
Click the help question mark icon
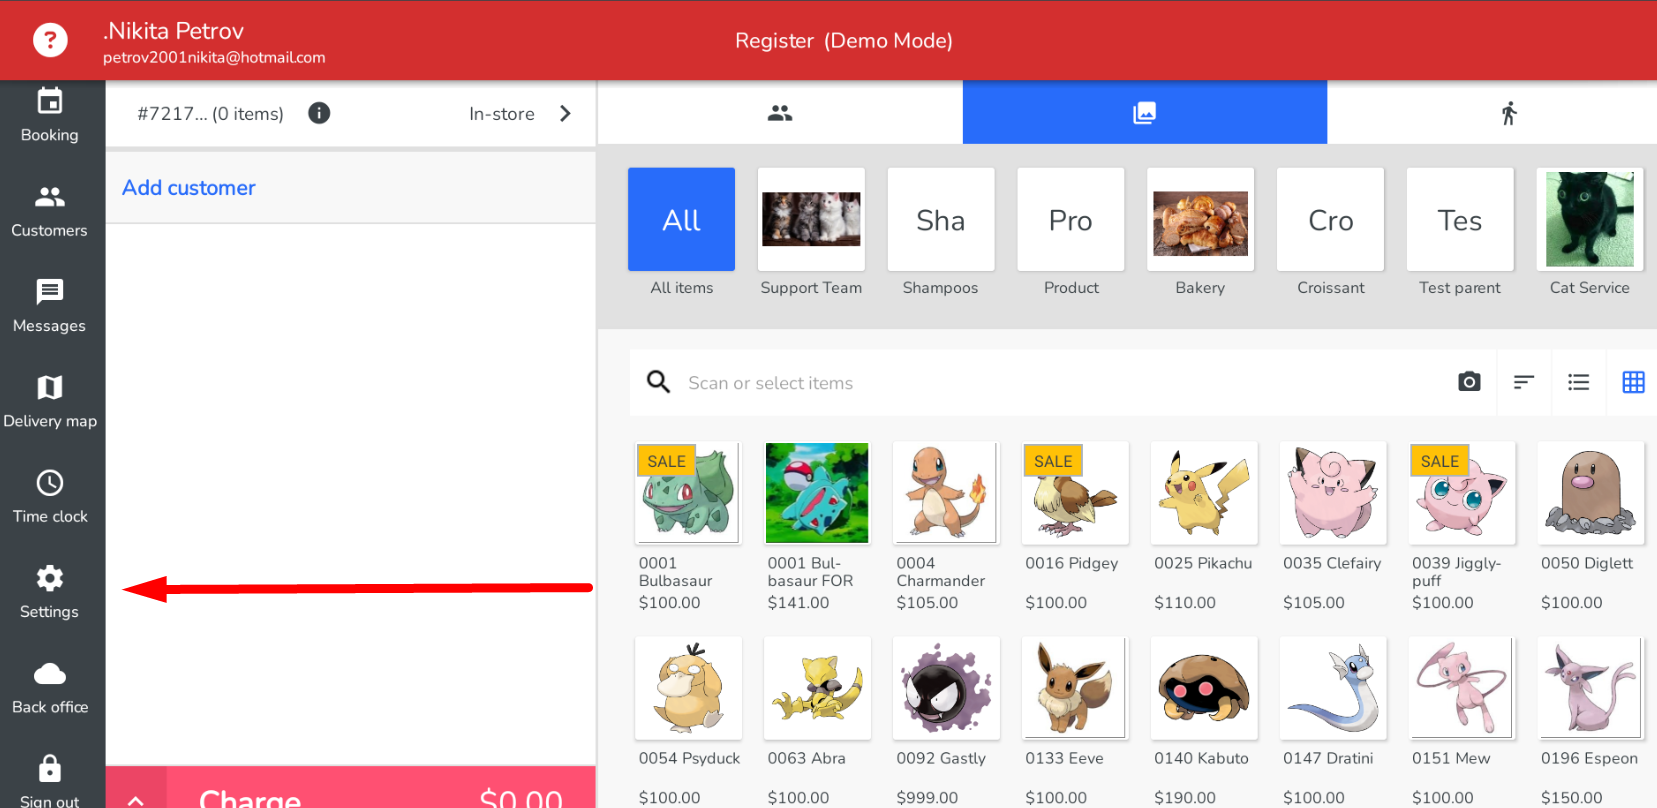50,40
